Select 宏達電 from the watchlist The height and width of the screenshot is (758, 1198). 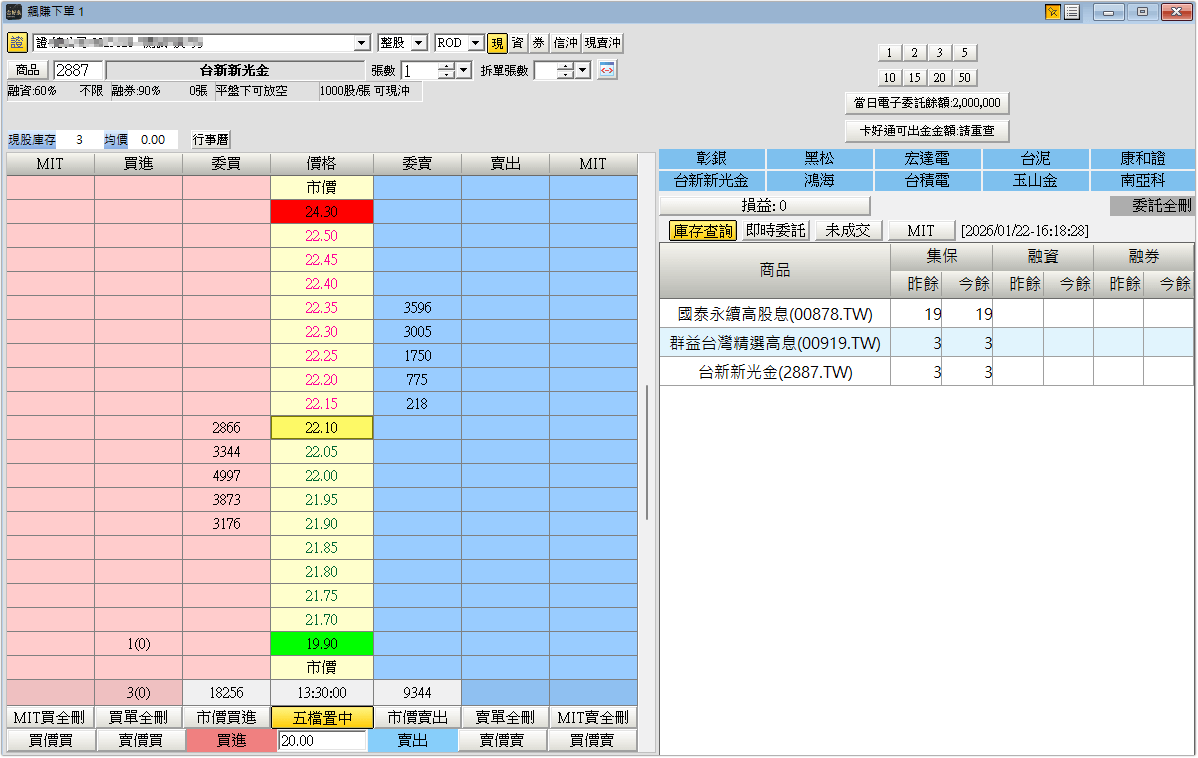[927, 159]
